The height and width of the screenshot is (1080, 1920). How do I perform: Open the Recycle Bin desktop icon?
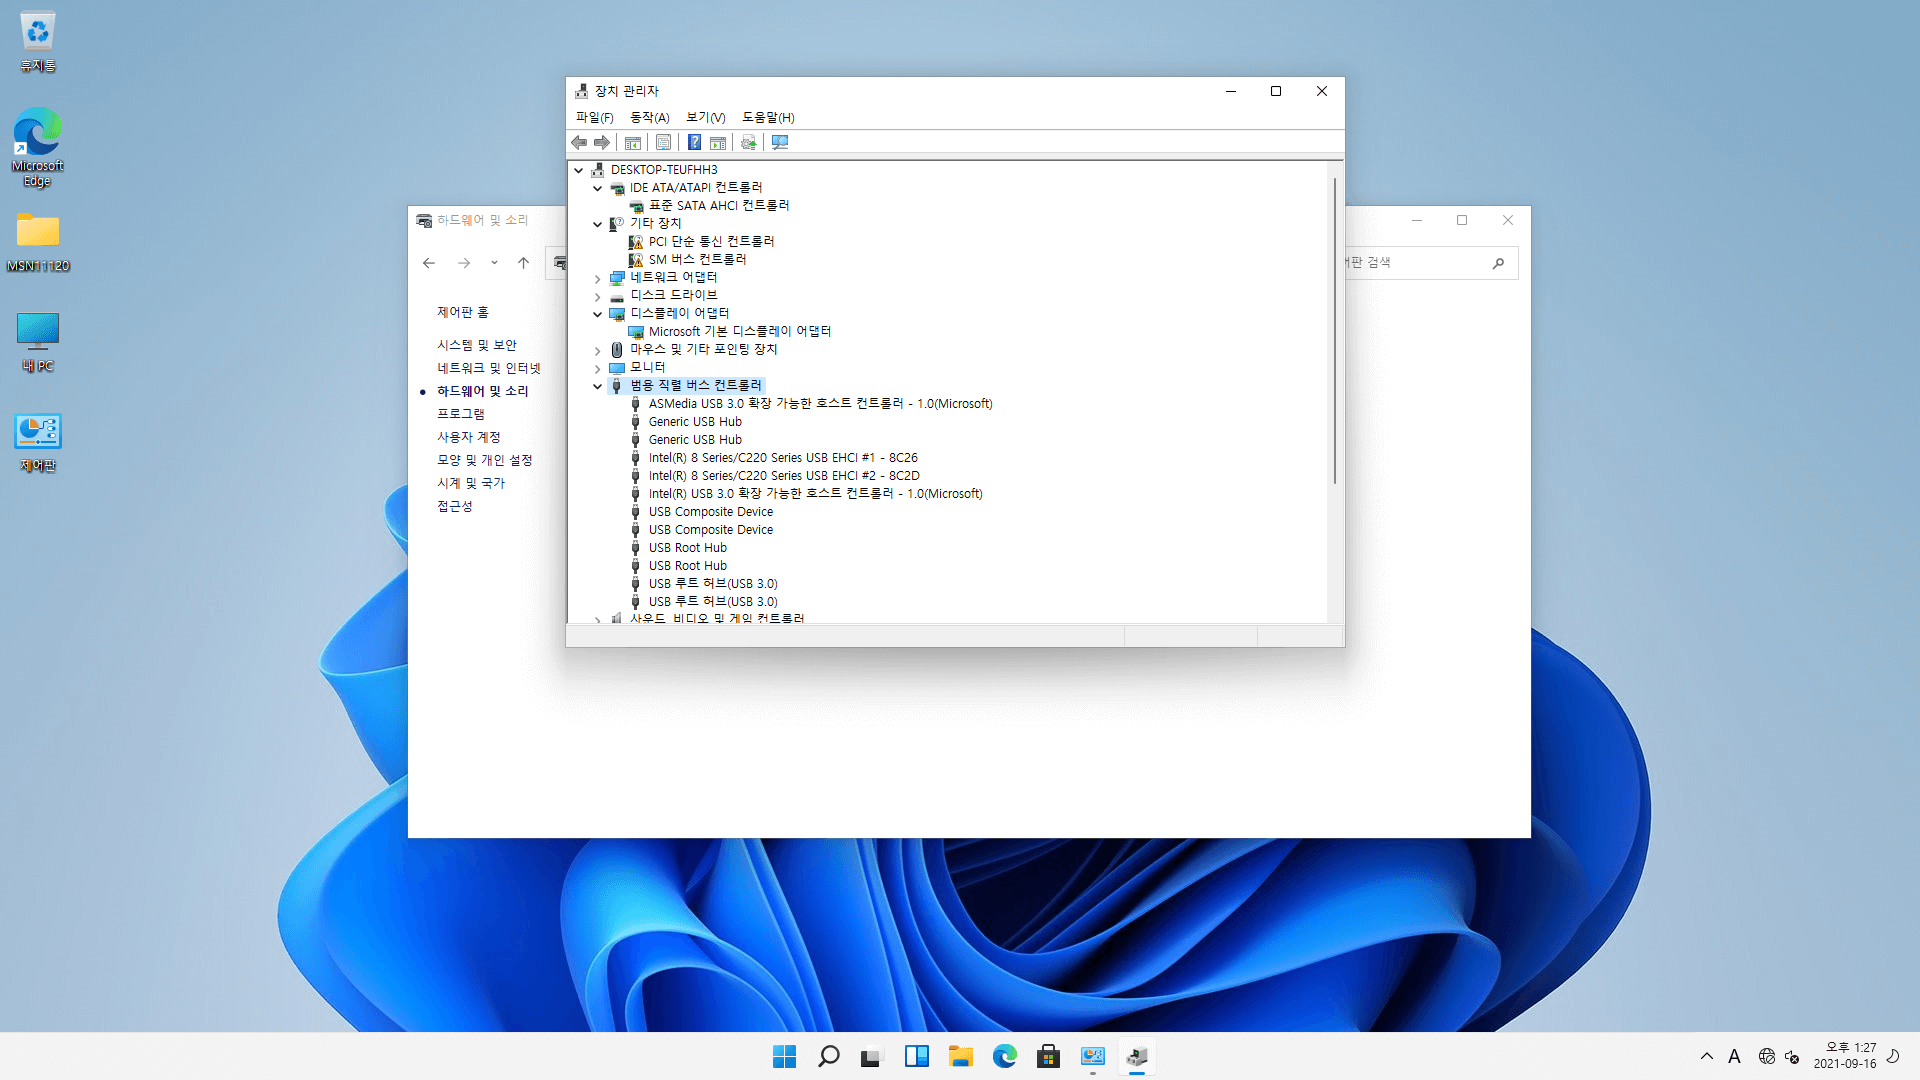pyautogui.click(x=38, y=43)
